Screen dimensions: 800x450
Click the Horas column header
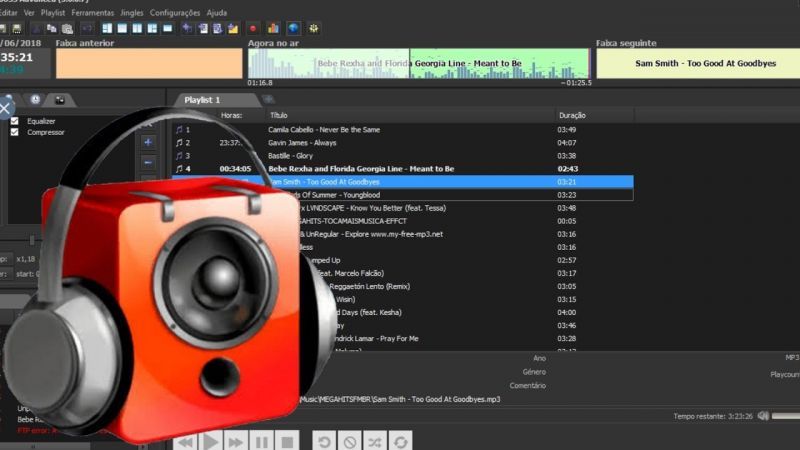[x=231, y=115]
